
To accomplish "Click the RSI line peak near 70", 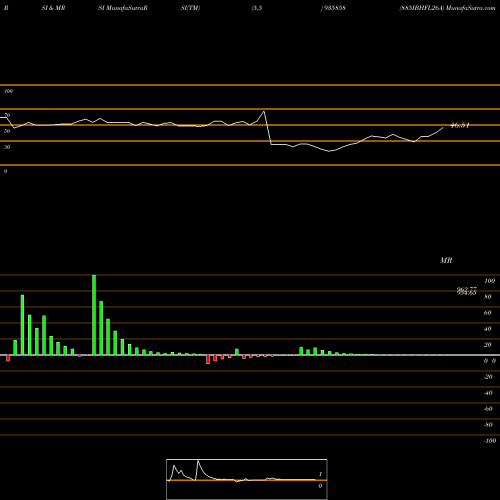I will pos(264,112).
